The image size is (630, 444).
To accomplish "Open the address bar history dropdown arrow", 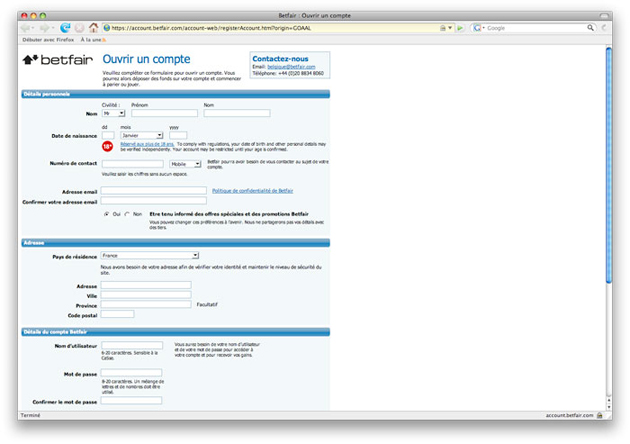I will pos(450,28).
